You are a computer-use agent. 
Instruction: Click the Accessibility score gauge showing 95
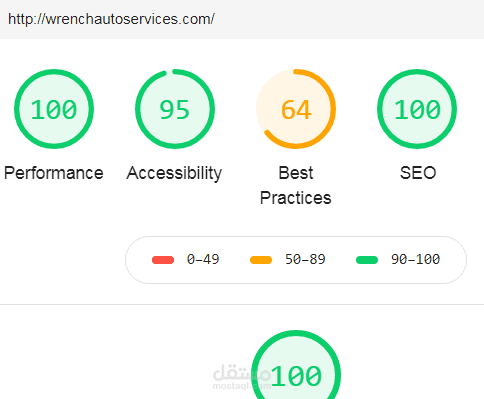coord(175,109)
